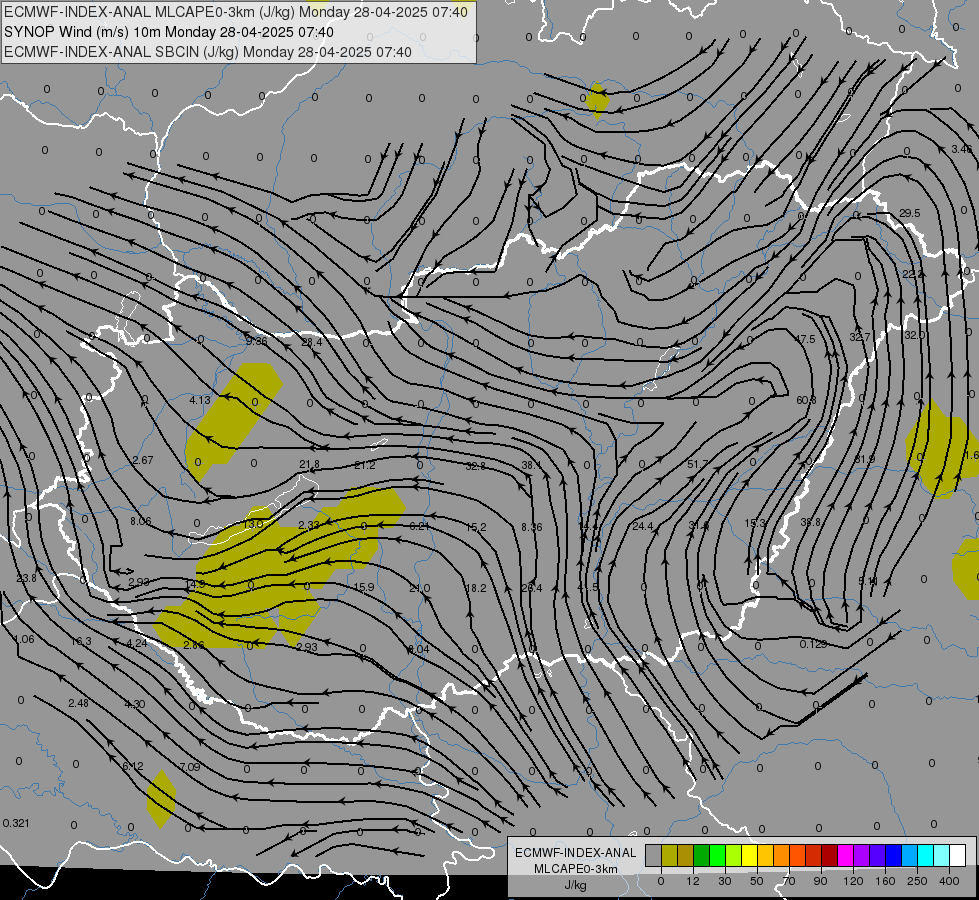
Task: Click the bright cyan legend swatch
Action: click(926, 856)
